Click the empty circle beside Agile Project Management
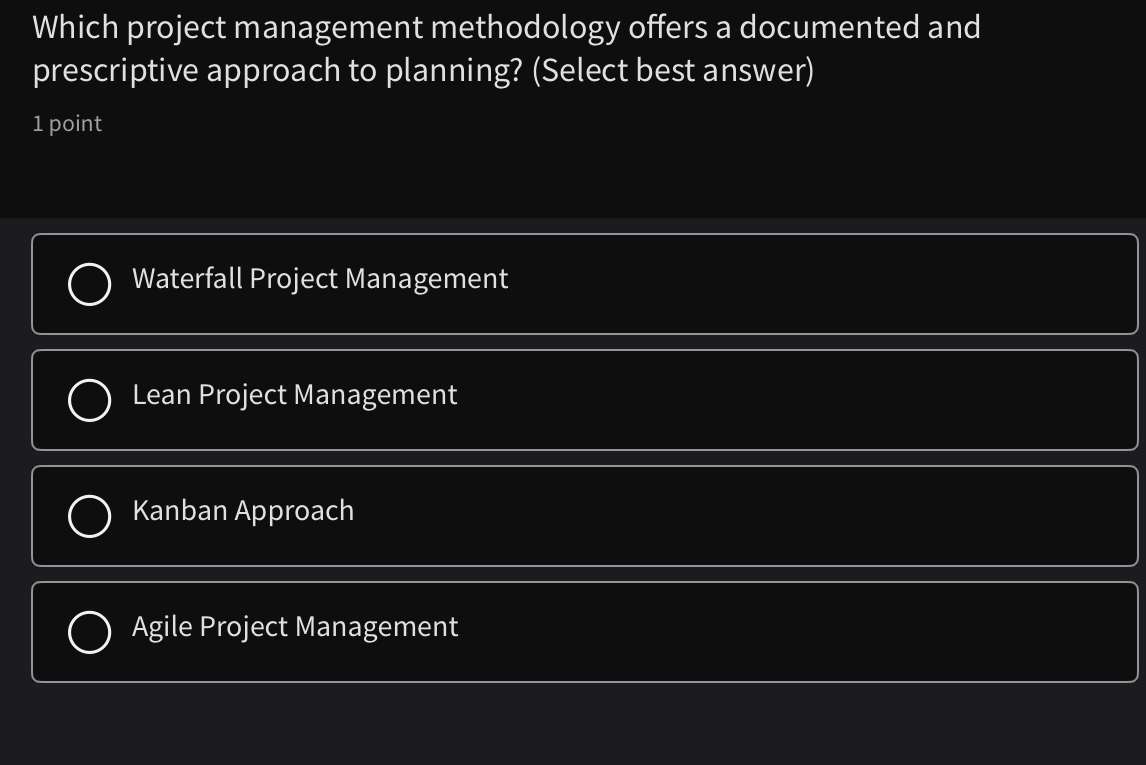Image resolution: width=1146 pixels, height=765 pixels. [x=91, y=631]
